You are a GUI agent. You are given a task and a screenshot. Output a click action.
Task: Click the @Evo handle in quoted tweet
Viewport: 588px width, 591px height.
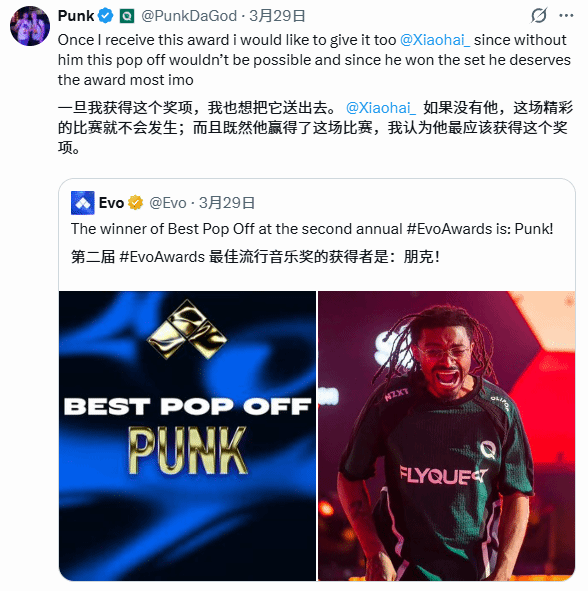pyautogui.click(x=168, y=203)
